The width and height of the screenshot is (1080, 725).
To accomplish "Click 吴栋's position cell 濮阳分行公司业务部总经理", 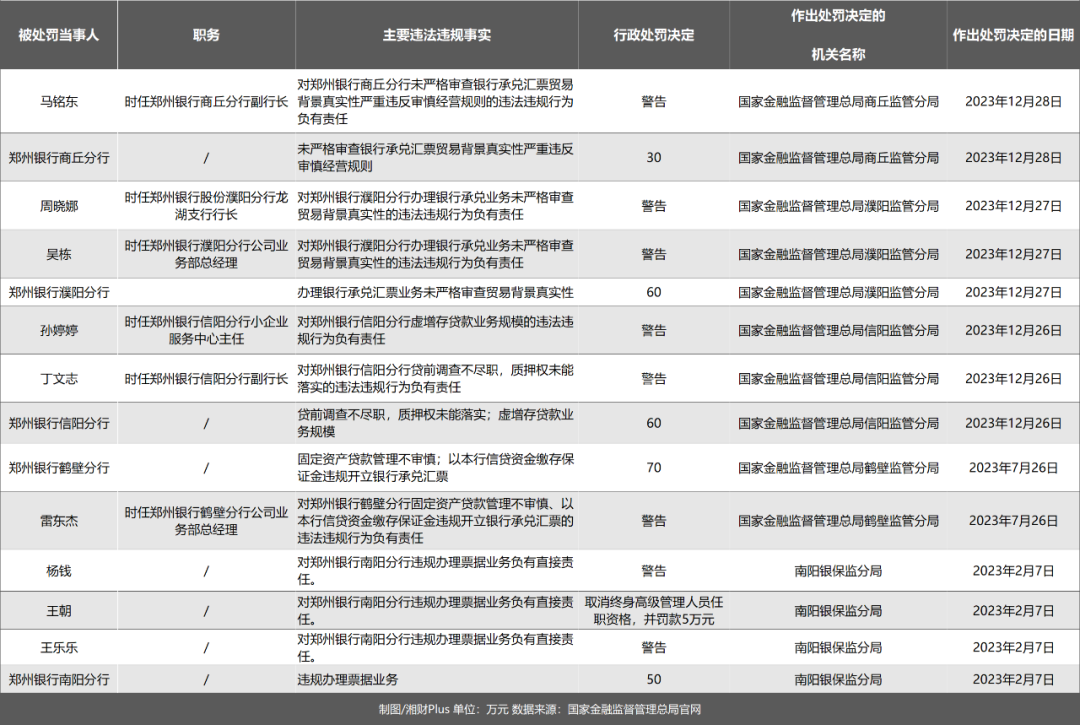I will 206,254.
